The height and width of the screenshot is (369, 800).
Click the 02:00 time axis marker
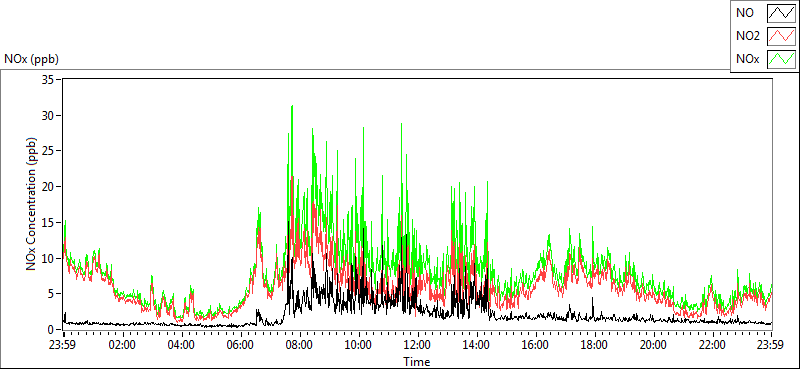pyautogui.click(x=122, y=344)
